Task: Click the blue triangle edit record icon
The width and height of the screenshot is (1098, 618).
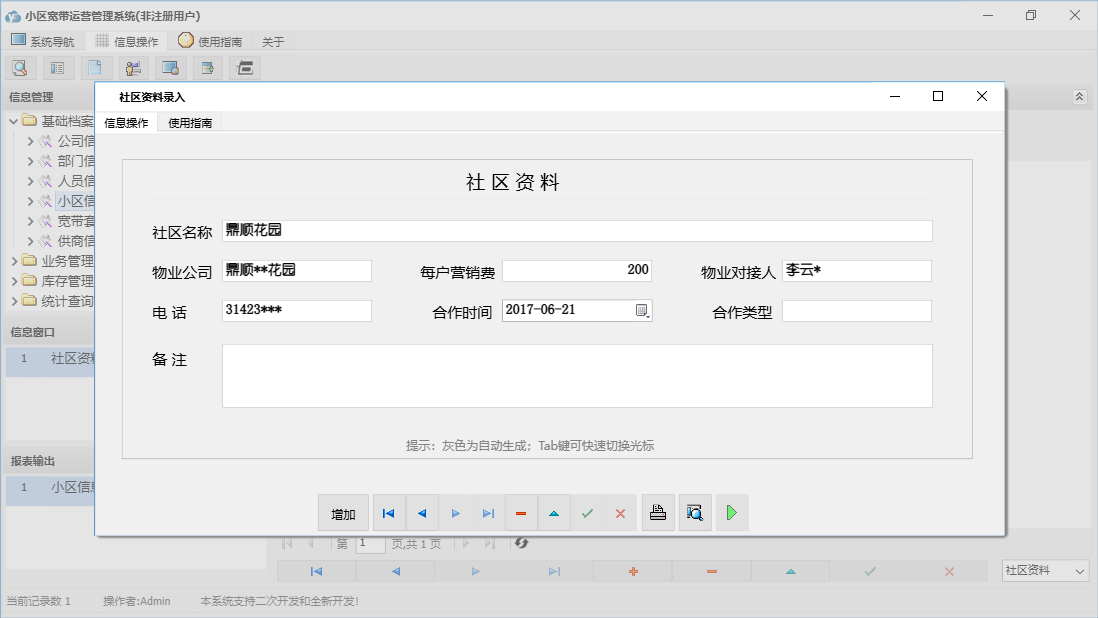Action: (554, 512)
